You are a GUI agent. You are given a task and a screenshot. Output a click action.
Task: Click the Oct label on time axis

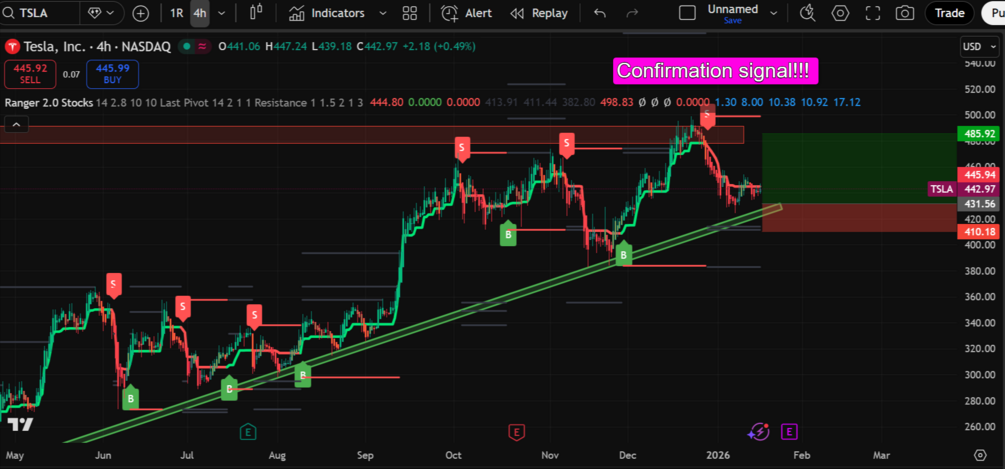453,455
